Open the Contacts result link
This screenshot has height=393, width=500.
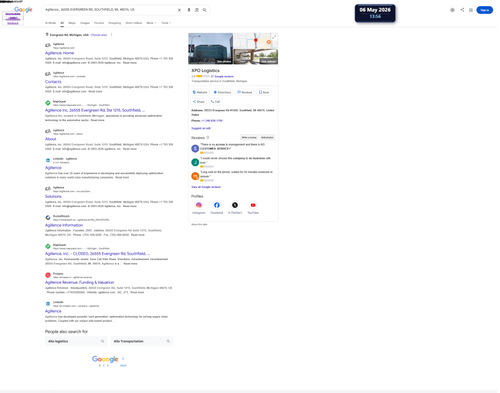click(x=53, y=82)
